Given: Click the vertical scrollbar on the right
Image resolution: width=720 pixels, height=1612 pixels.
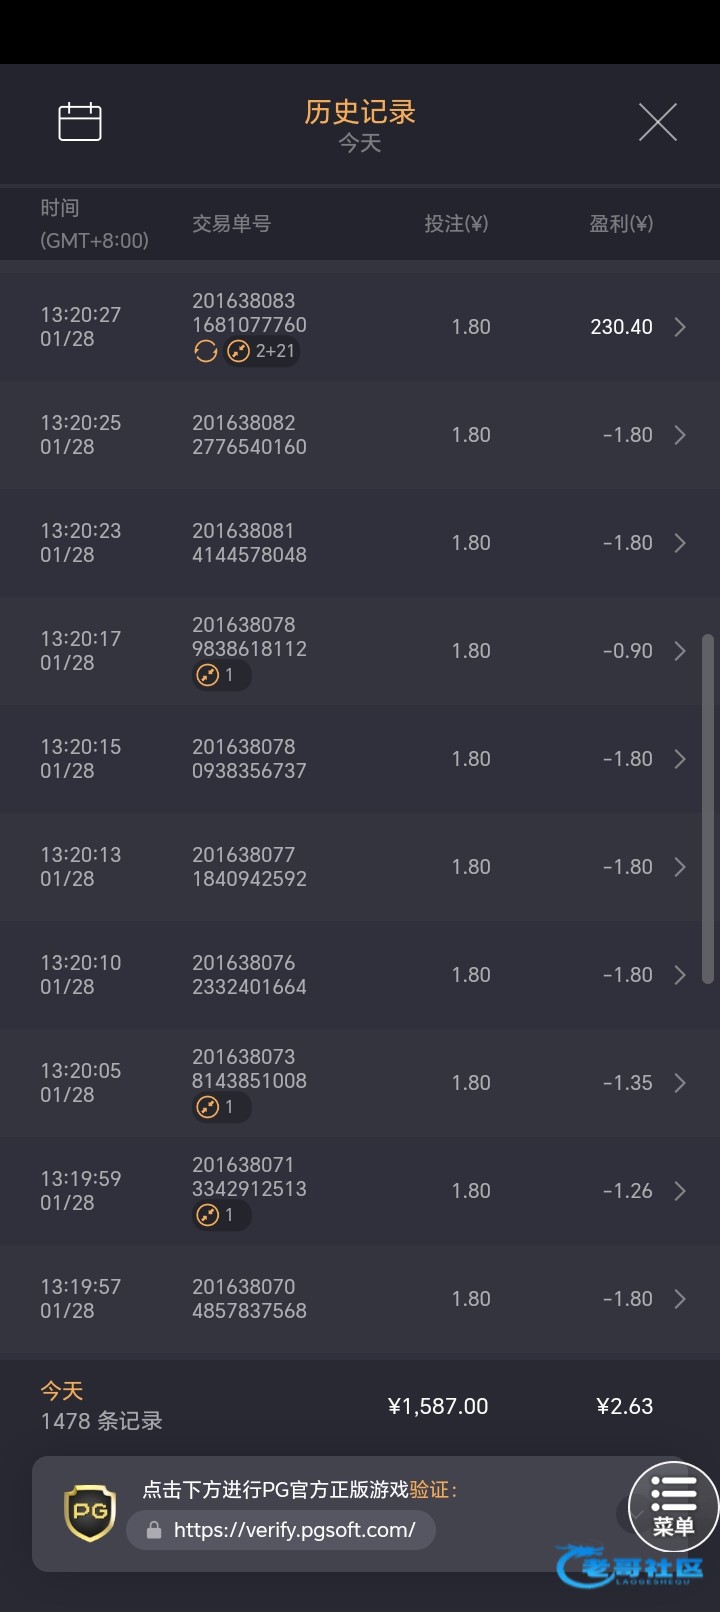Looking at the screenshot, I should tap(708, 808).
